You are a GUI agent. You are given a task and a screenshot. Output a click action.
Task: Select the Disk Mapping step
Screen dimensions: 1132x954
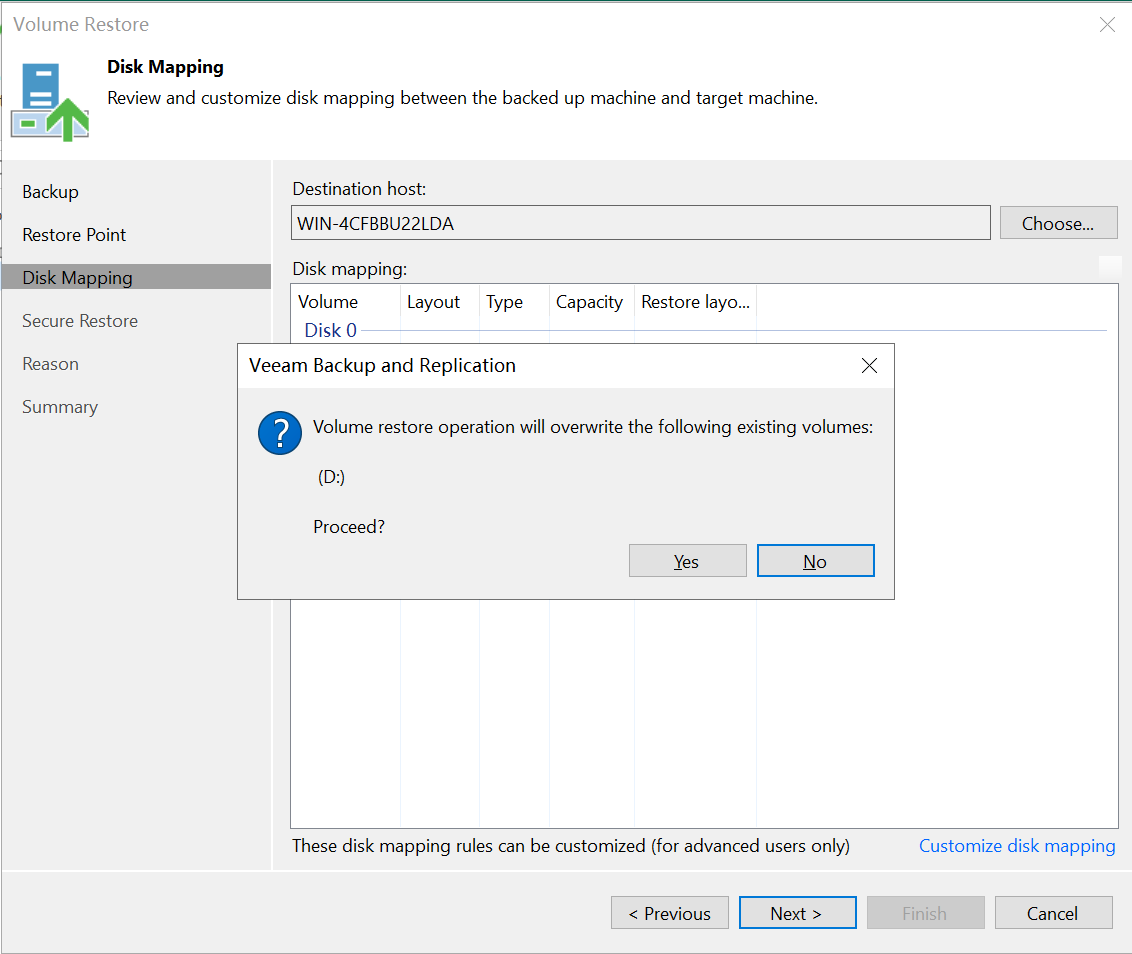point(136,277)
